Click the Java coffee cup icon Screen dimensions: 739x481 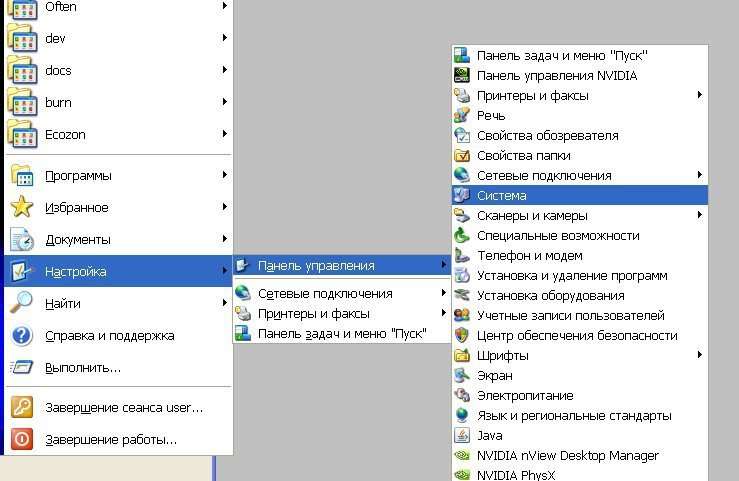click(x=462, y=435)
